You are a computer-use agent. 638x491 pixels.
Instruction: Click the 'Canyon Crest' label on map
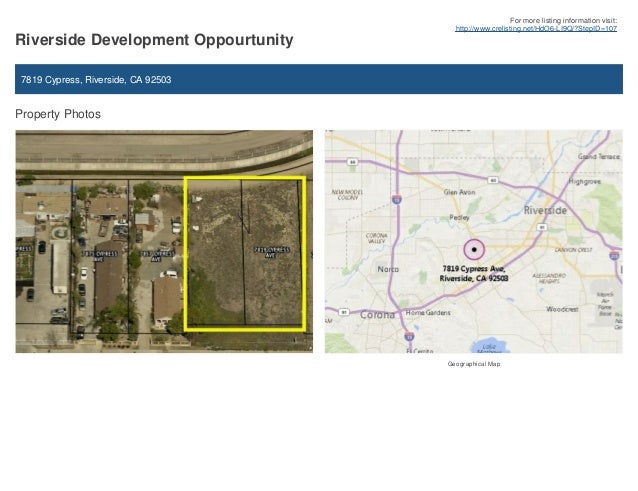(x=574, y=250)
